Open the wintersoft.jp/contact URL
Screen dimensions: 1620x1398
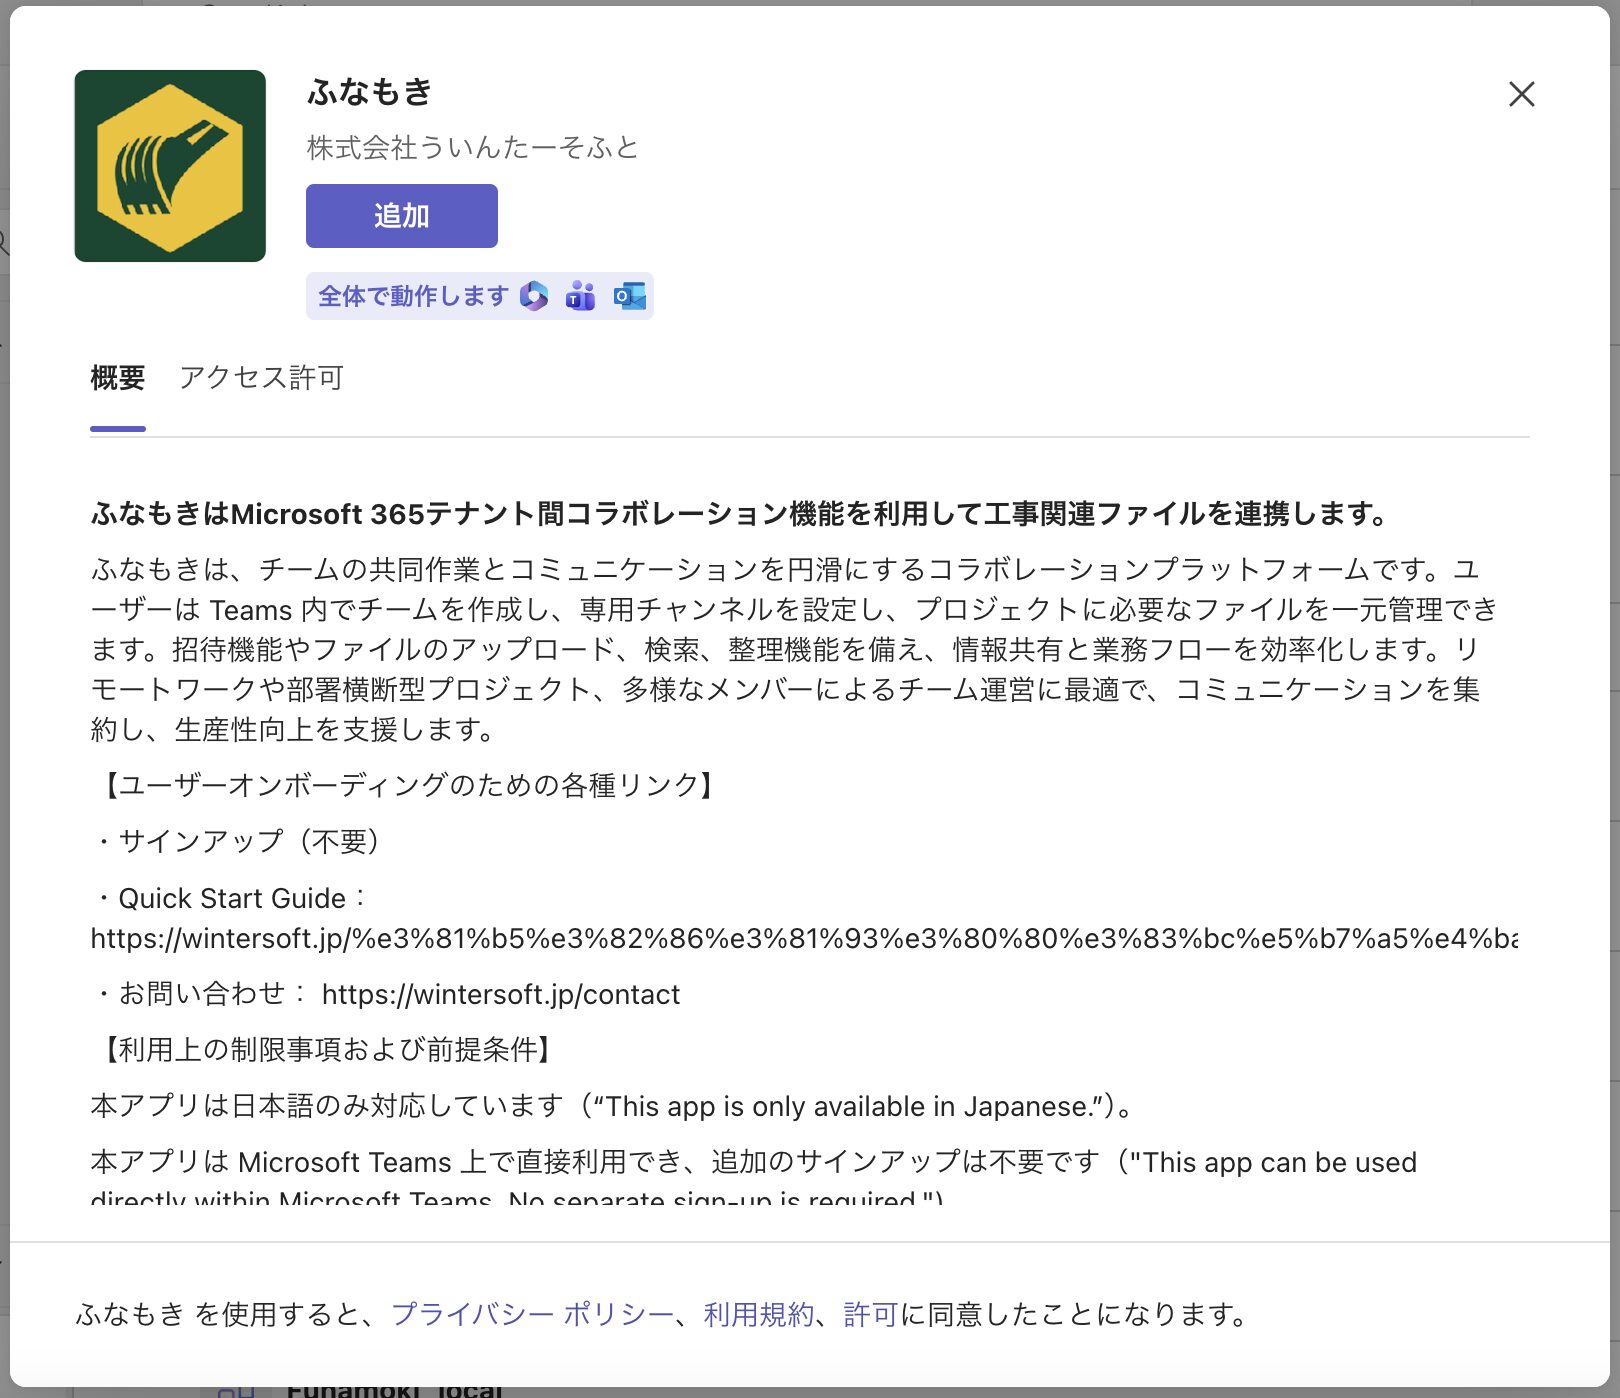point(500,994)
